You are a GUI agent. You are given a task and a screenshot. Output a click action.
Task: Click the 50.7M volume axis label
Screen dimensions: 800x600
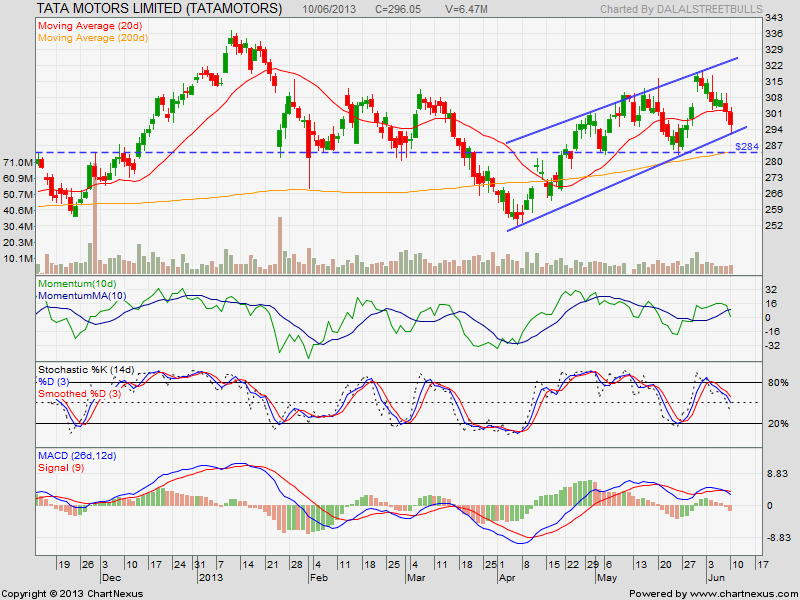(x=18, y=194)
